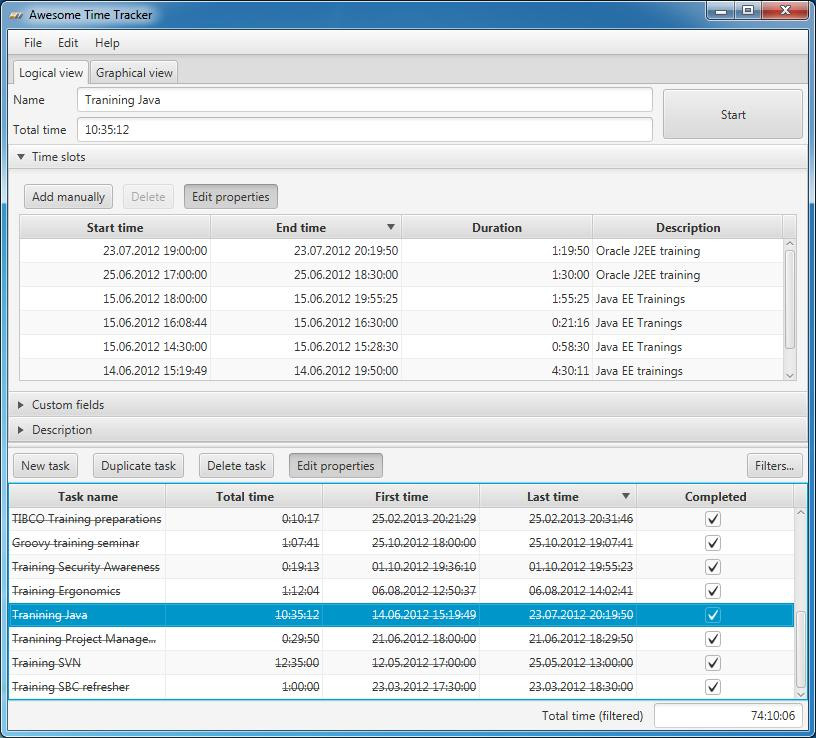The width and height of the screenshot is (816, 738).
Task: Select time slot starting 25.06.2012 17:00:00
Action: 401,275
